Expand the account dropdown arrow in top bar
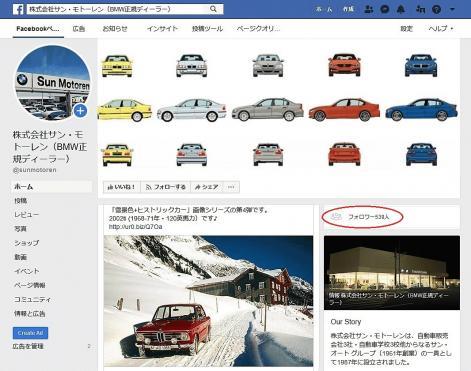Viewport: 471px width, 371px height. [x=452, y=9]
